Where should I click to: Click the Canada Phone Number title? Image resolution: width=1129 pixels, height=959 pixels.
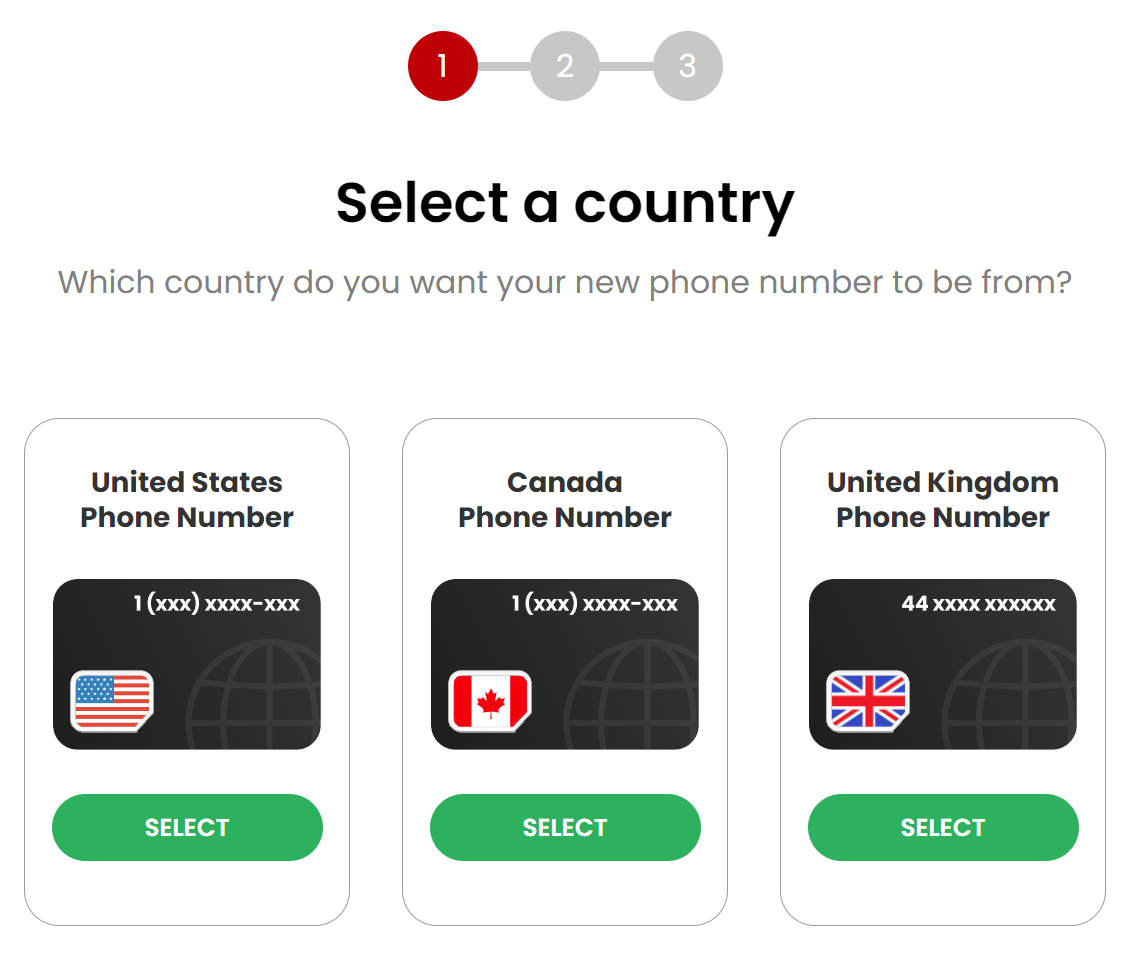(x=565, y=500)
